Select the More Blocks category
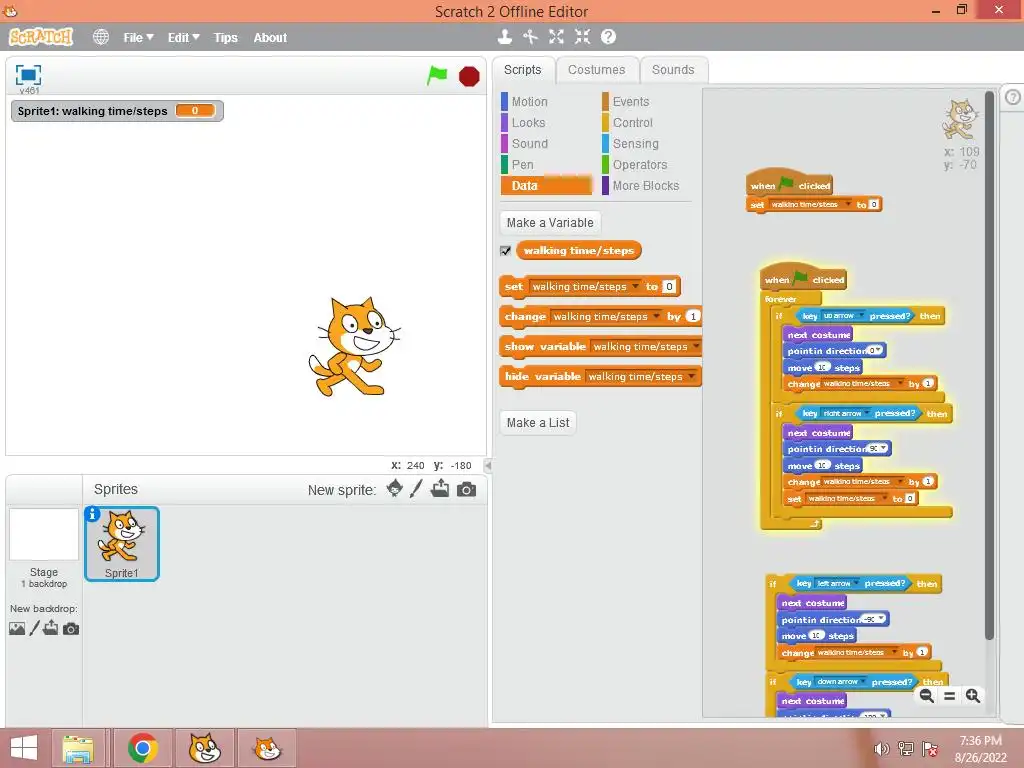The image size is (1024, 768). click(646, 185)
